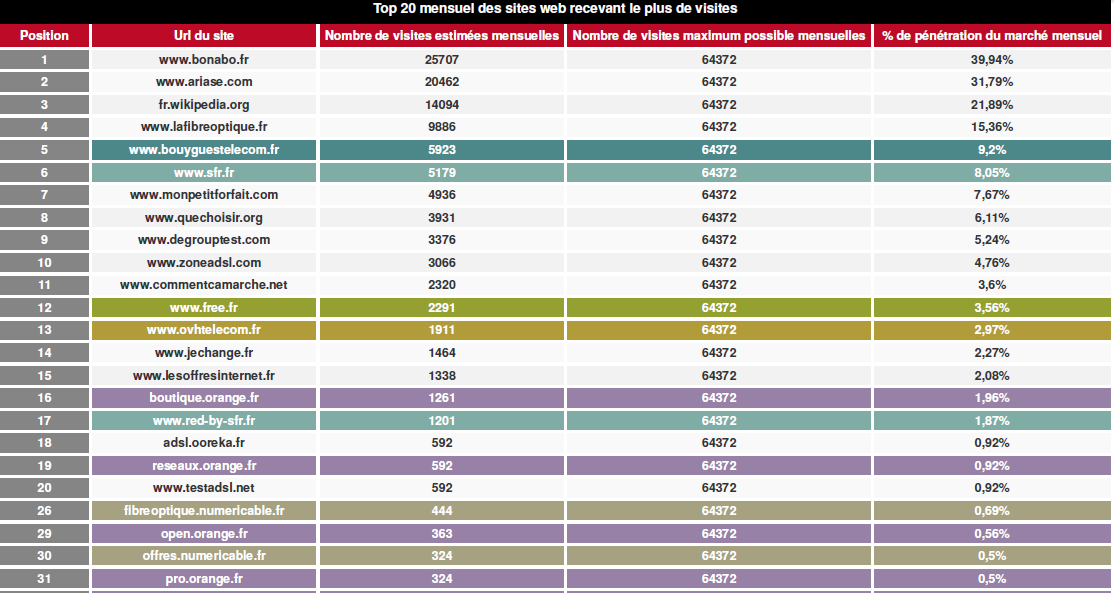
Task: Select the offres.numericable.fr cell
Action: 204,555
